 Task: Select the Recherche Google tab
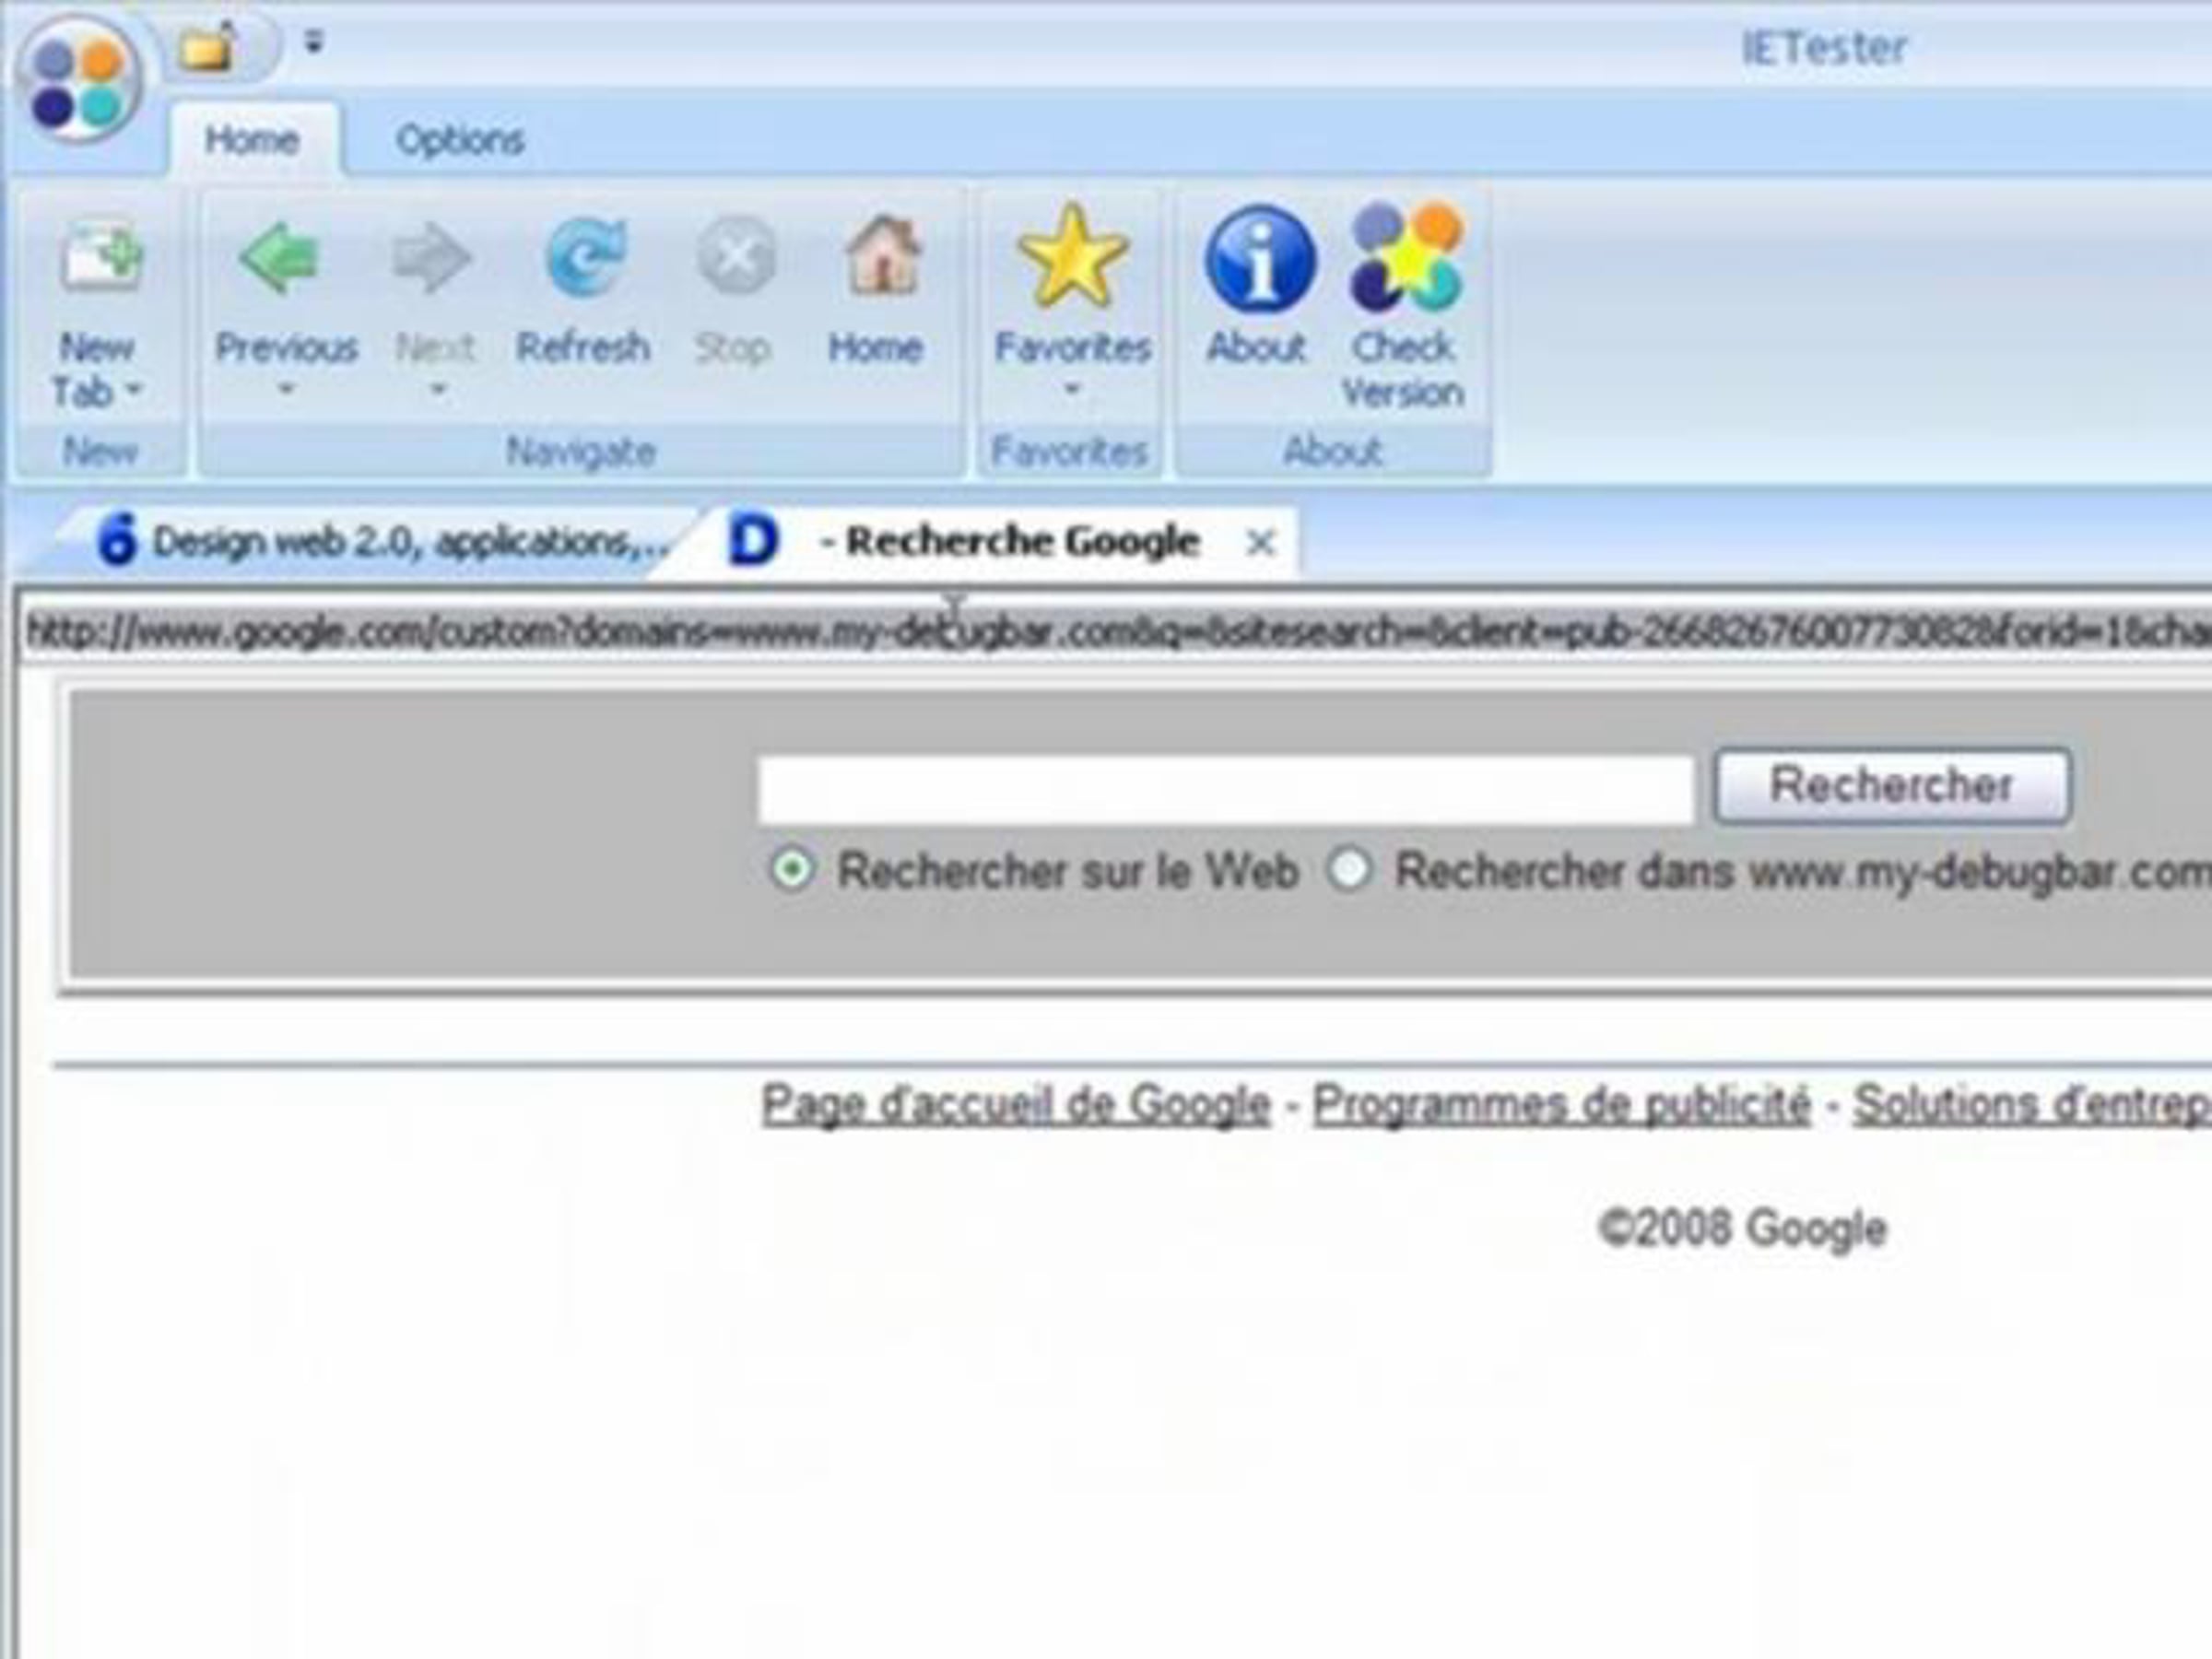pos(1000,542)
